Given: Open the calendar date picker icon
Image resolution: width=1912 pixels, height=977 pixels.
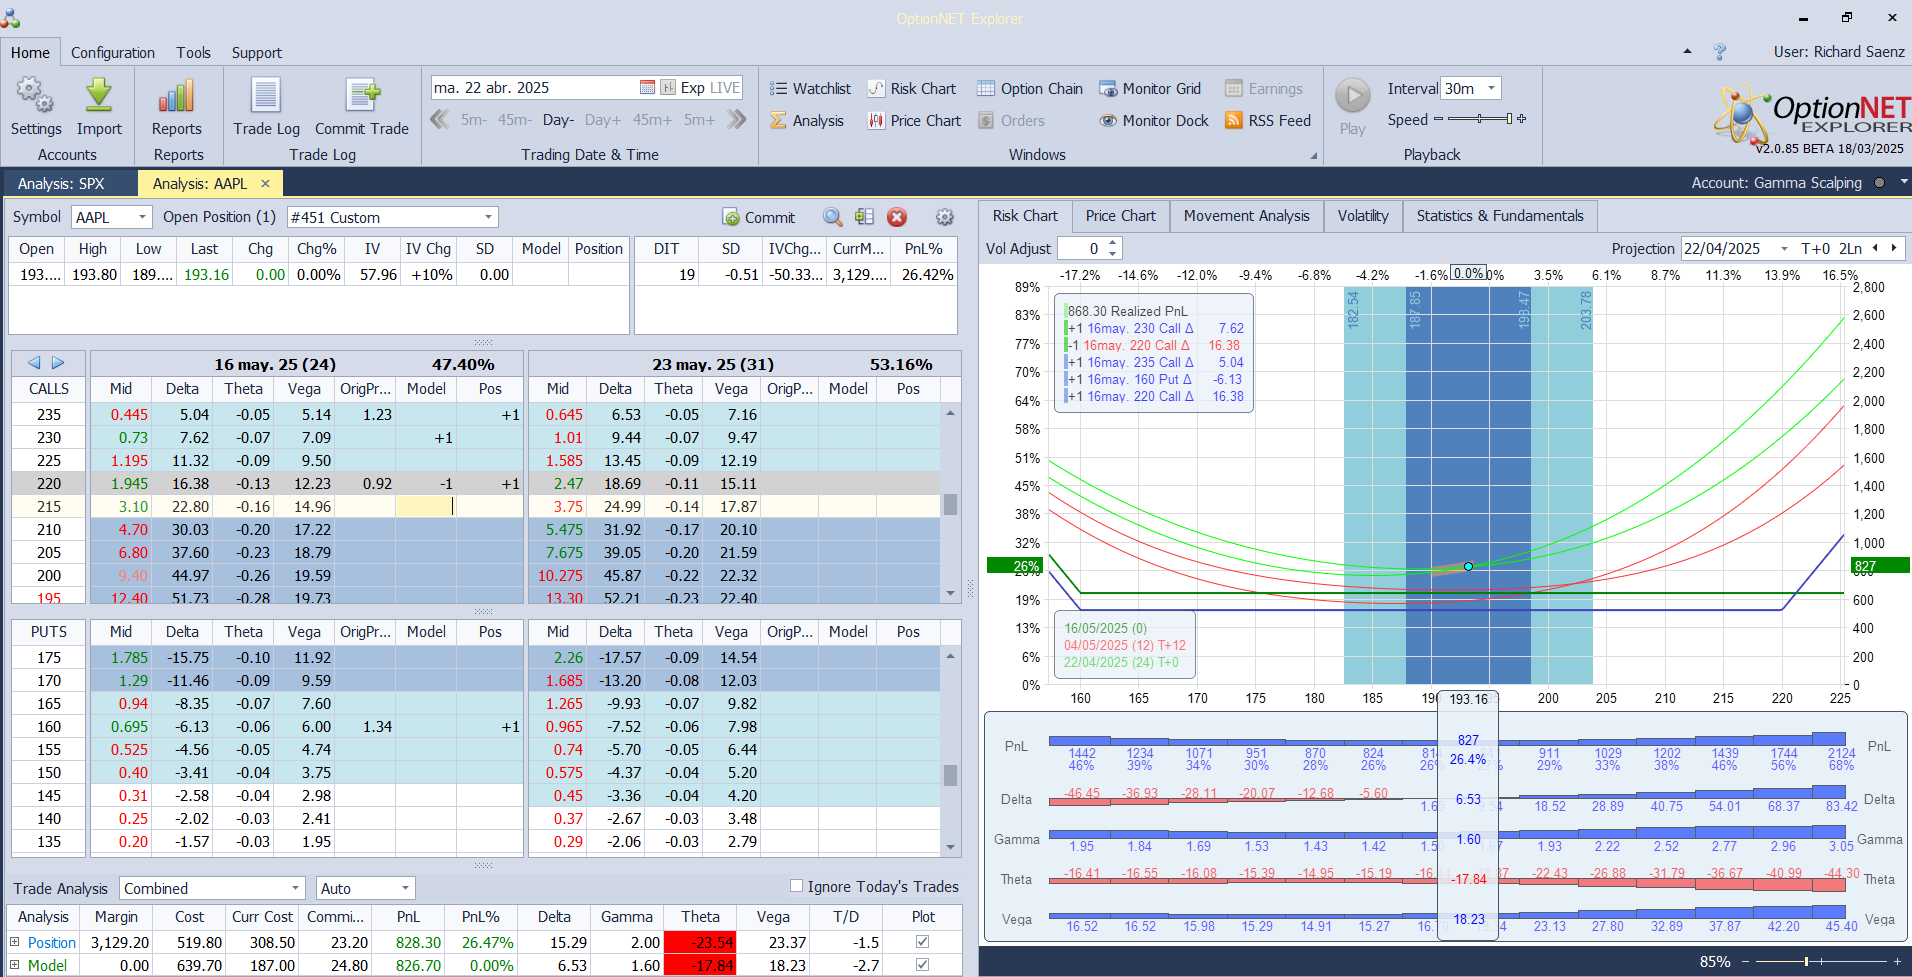Looking at the screenshot, I should point(647,88).
